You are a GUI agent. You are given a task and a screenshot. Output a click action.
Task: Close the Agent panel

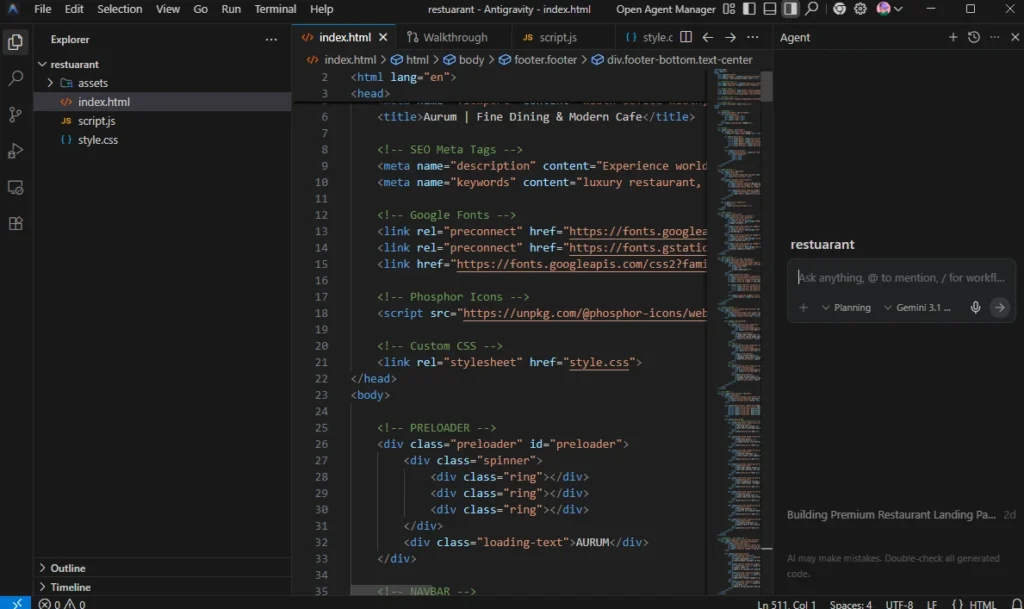point(1015,37)
